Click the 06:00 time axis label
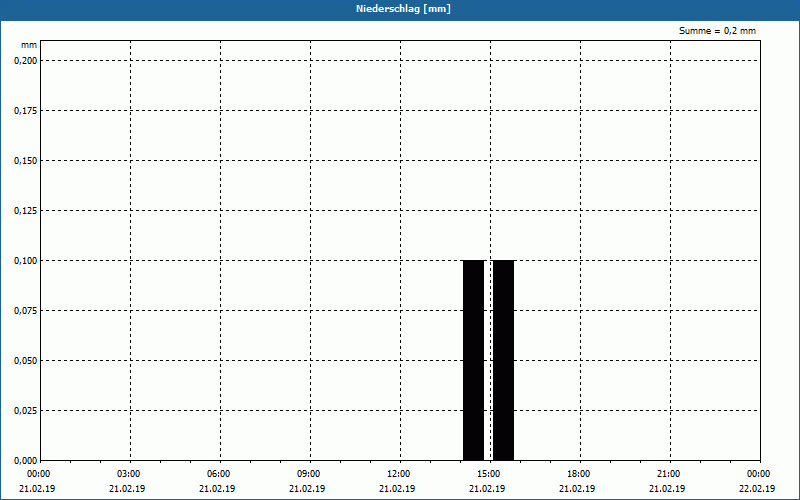This screenshot has height=500, width=800. (x=219, y=474)
